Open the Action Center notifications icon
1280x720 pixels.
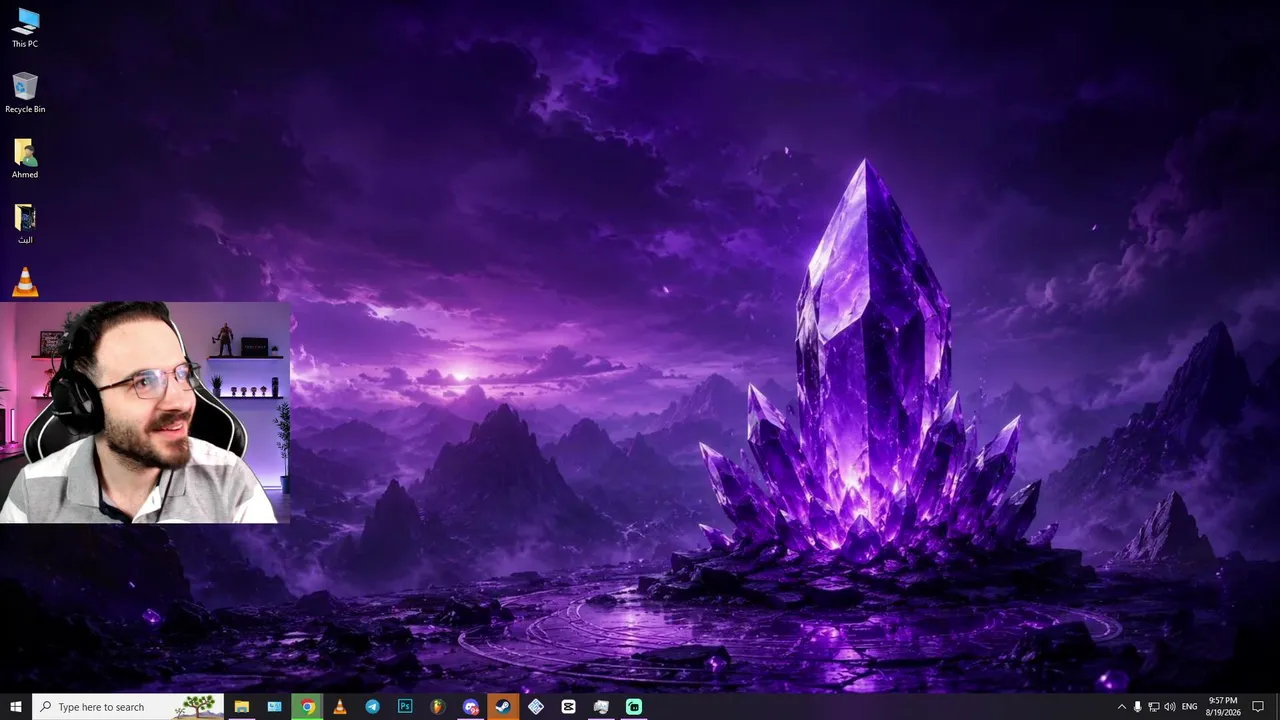tap(1259, 707)
